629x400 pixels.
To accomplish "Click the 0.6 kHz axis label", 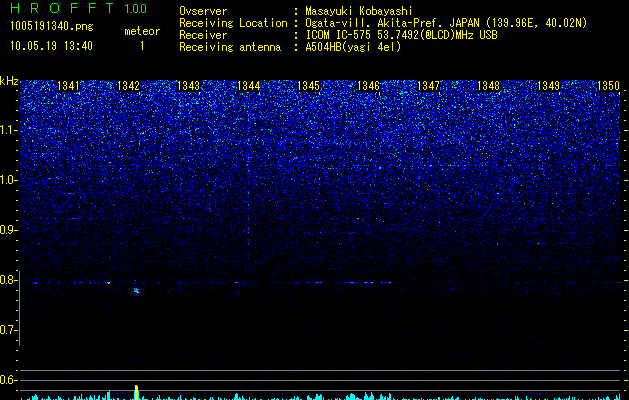I will (x=8, y=380).
